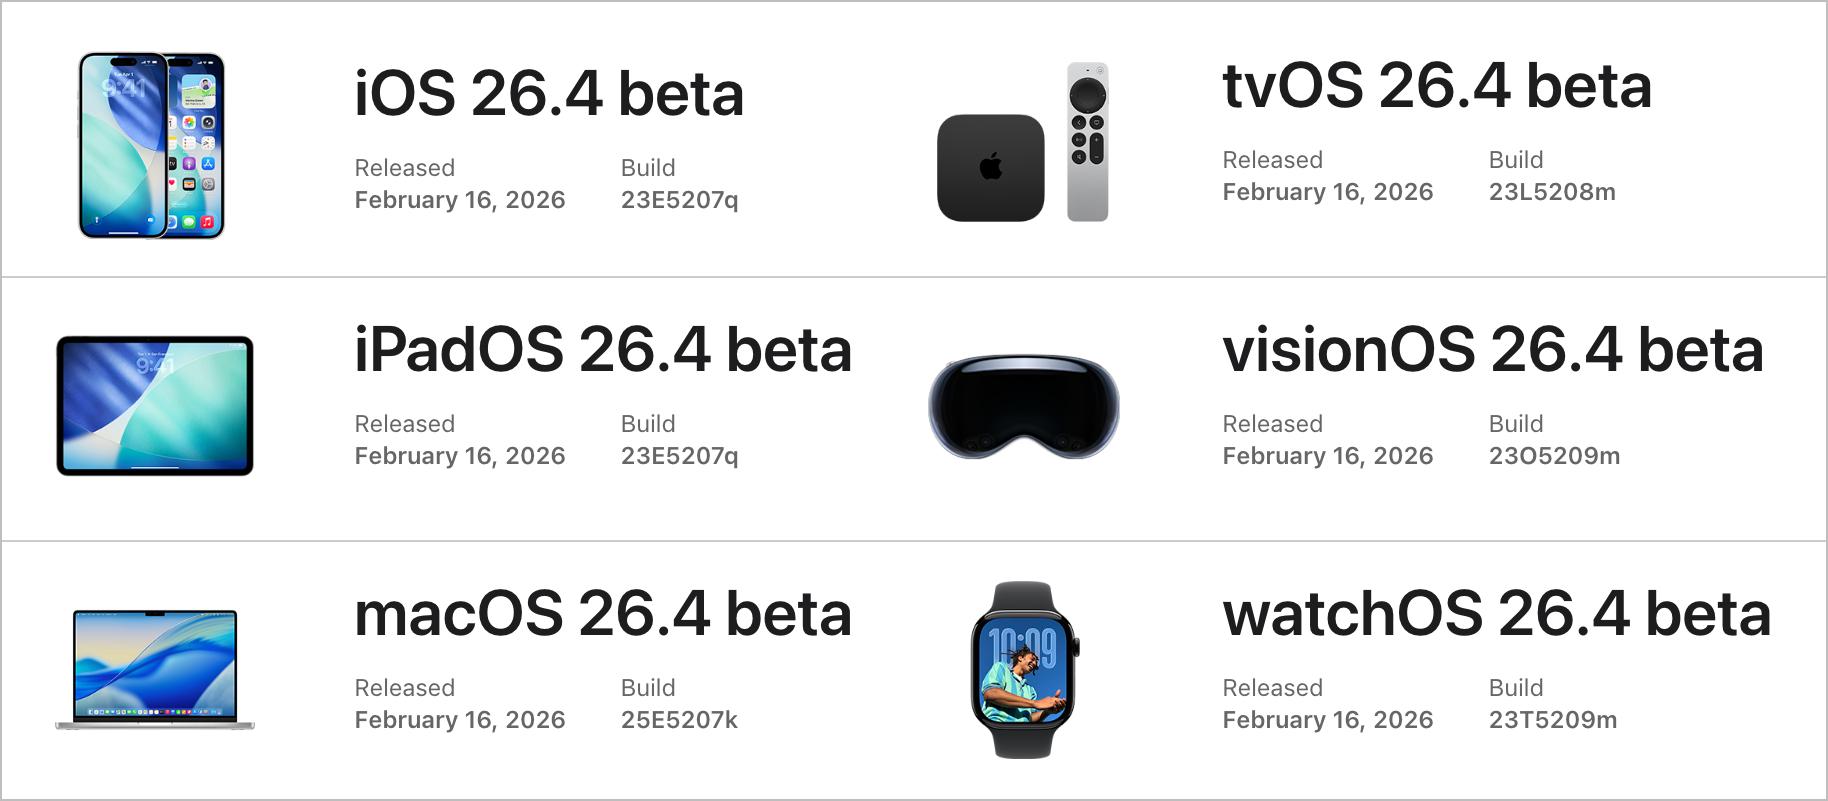Screen dimensions: 1828x801
Task: Open the tvOS 26.4 beta heading
Action: [x=1436, y=86]
